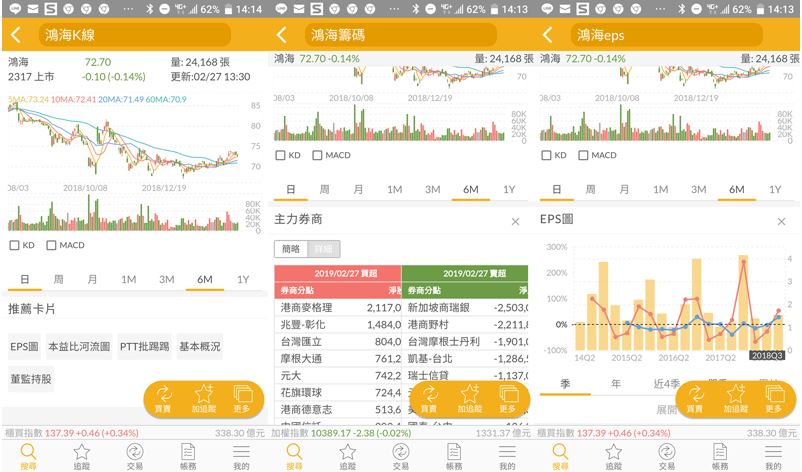Image resolution: width=802 pixels, height=472 pixels.
Task: Select broker row 兆豐-彰化
Action: pyautogui.click(x=338, y=325)
